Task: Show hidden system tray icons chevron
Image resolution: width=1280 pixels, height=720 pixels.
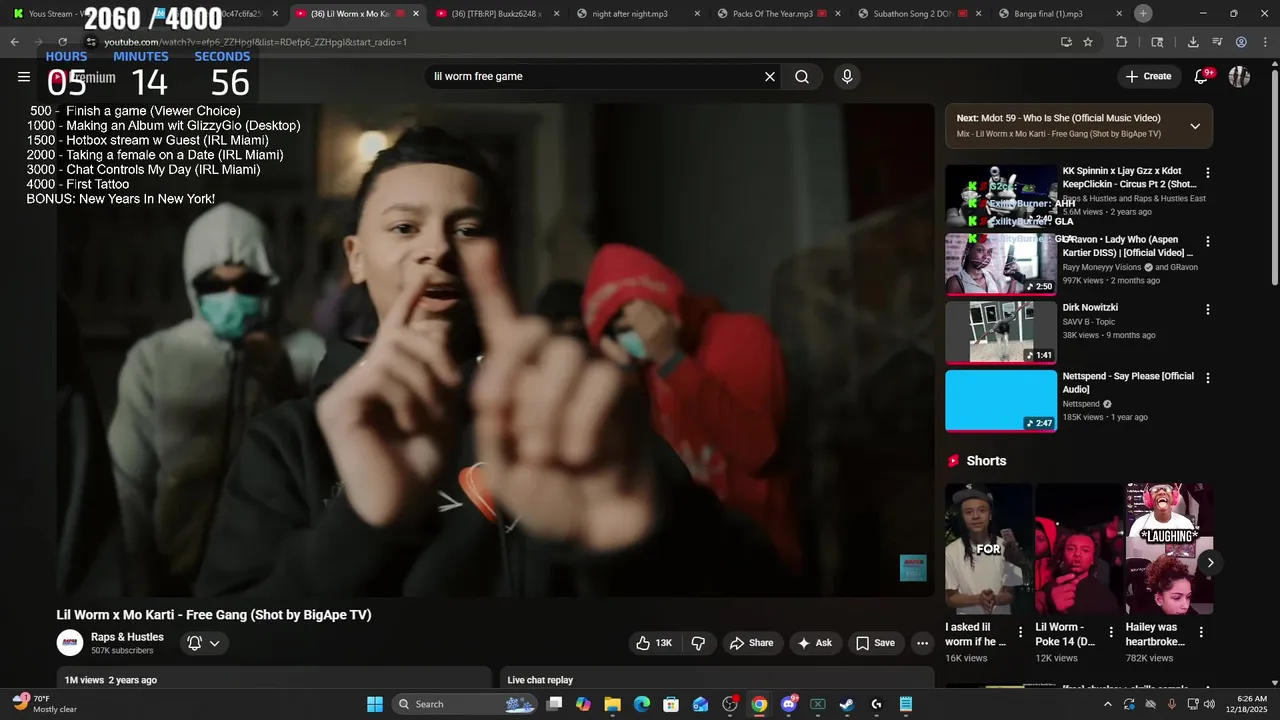Action: [x=1106, y=704]
